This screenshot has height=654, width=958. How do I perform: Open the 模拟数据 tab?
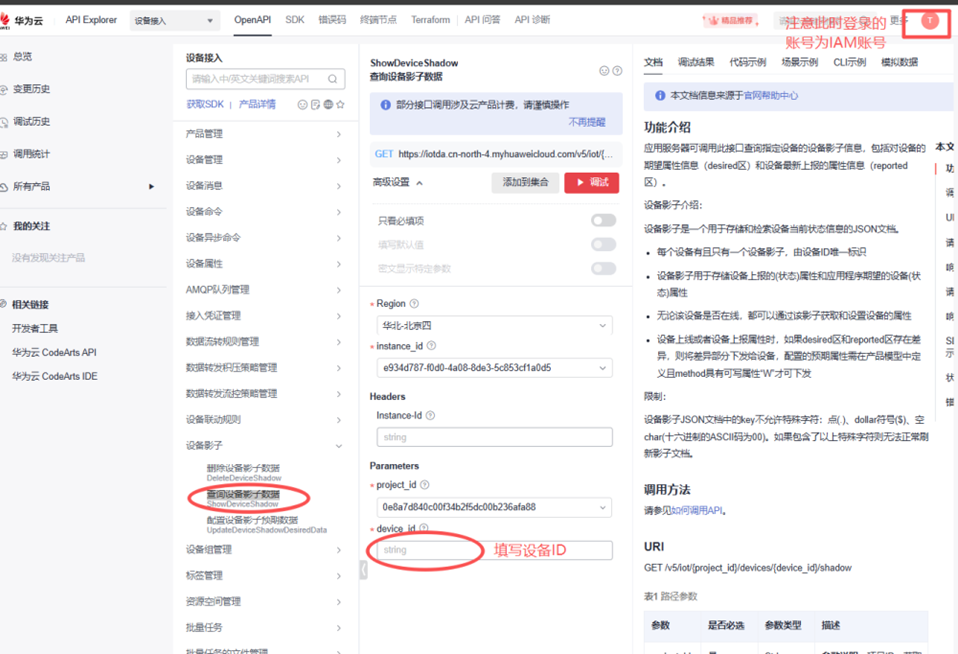click(x=899, y=62)
